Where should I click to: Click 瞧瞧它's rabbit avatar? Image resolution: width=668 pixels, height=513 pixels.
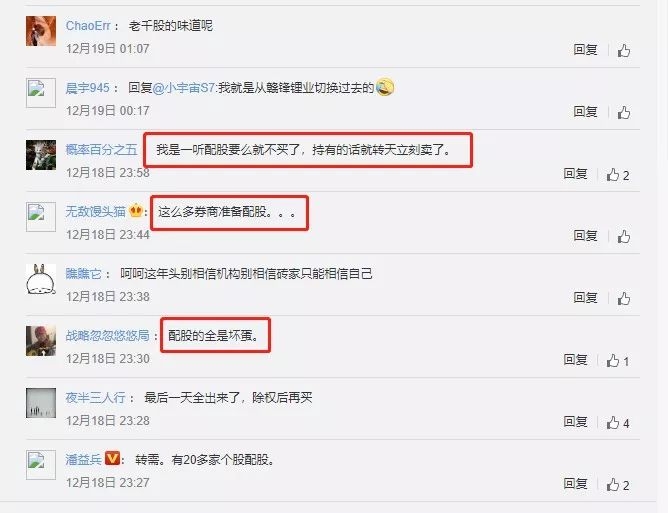pos(41,279)
